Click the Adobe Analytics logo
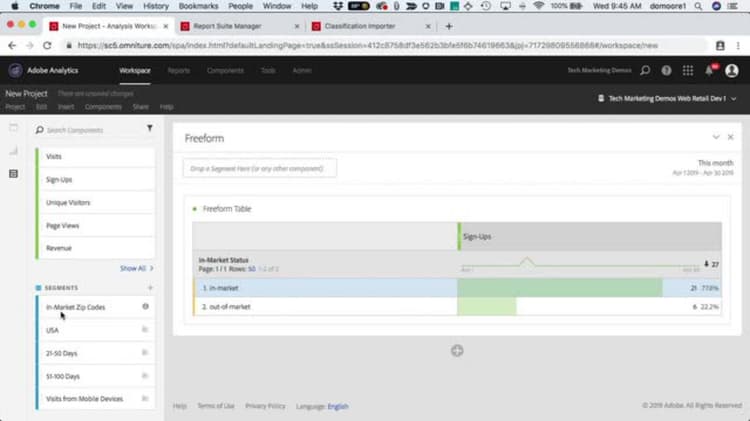The image size is (750, 421). point(15,70)
